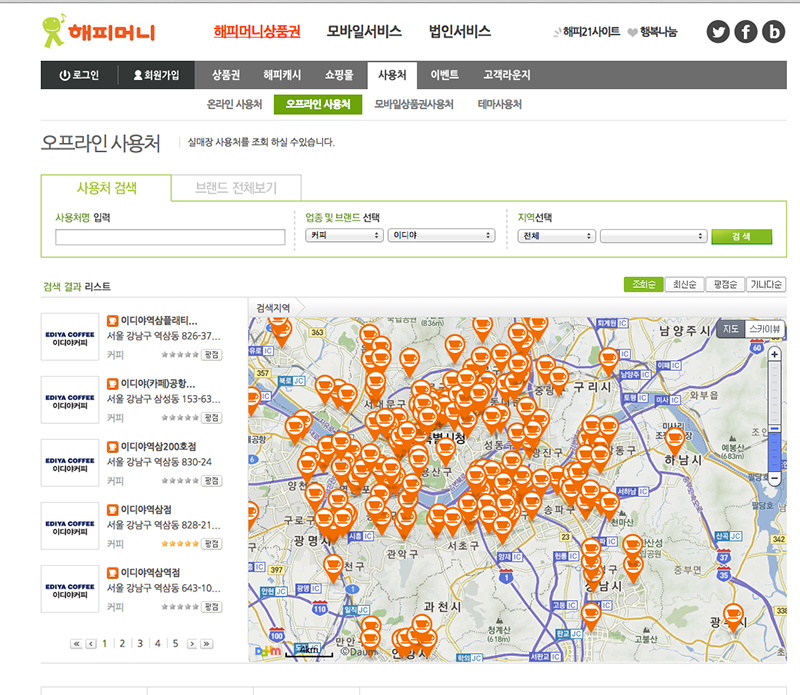Open 모바일서비스 top link
Screen dimensions: 800x695
point(364,32)
